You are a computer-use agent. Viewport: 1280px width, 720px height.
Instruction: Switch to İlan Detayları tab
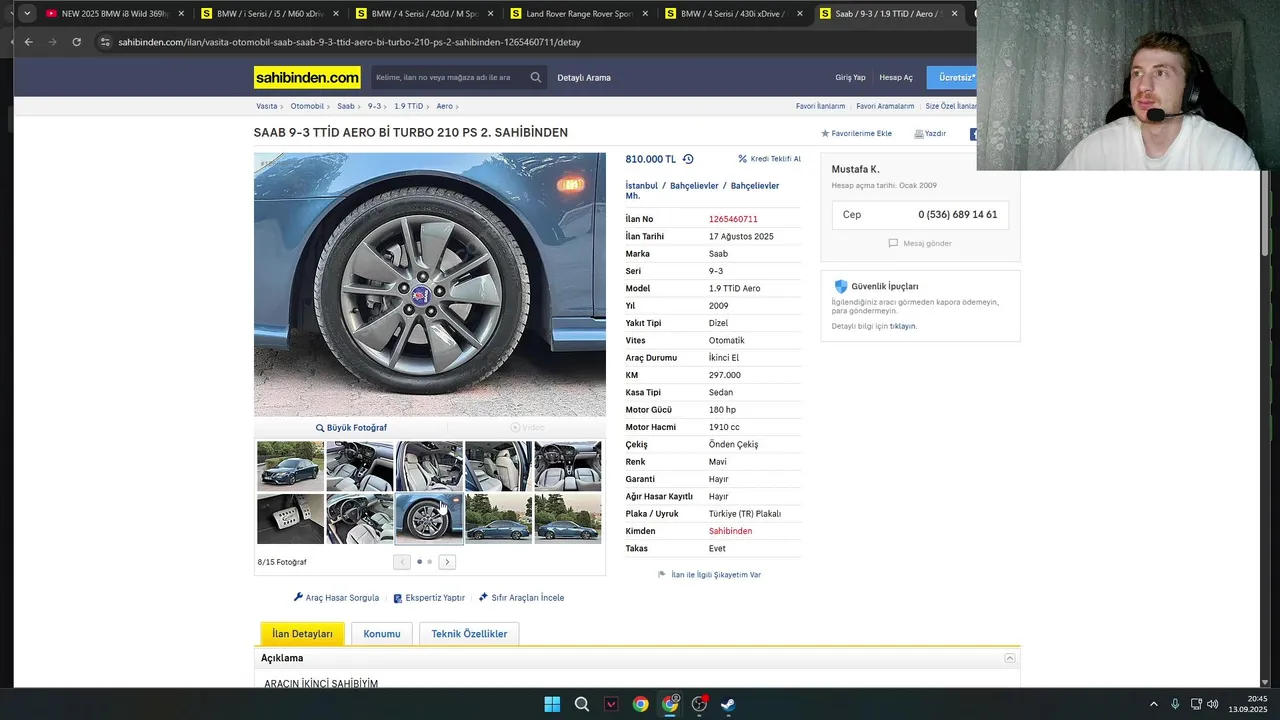302,633
